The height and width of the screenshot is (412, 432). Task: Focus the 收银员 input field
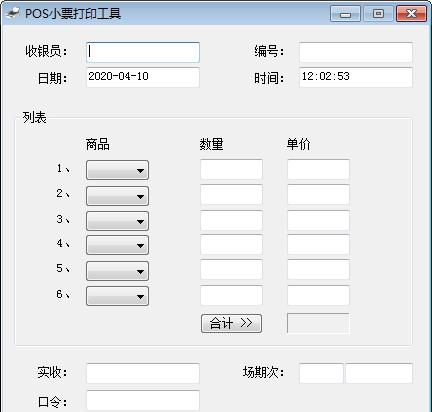[143, 52]
